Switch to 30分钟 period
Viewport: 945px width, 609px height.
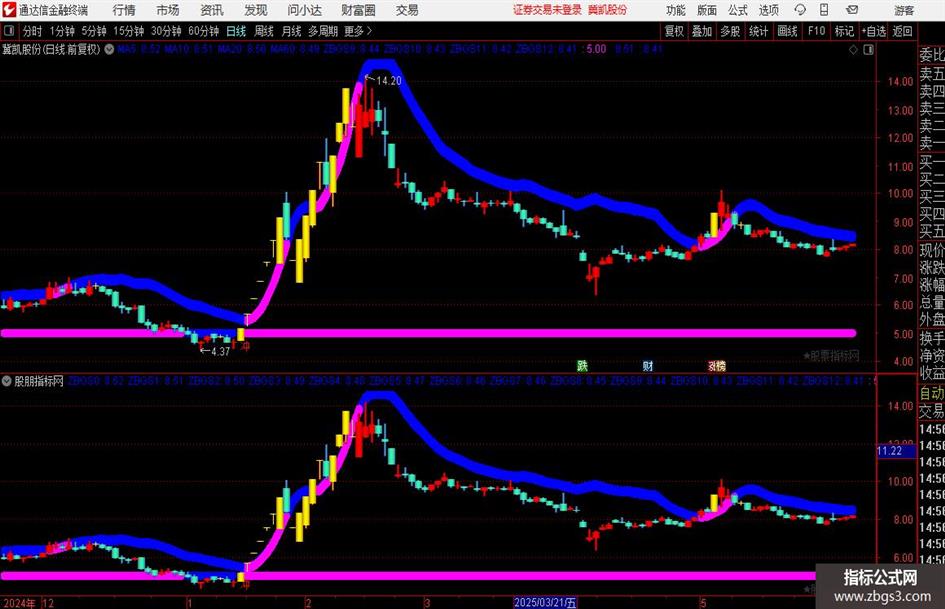[166, 31]
